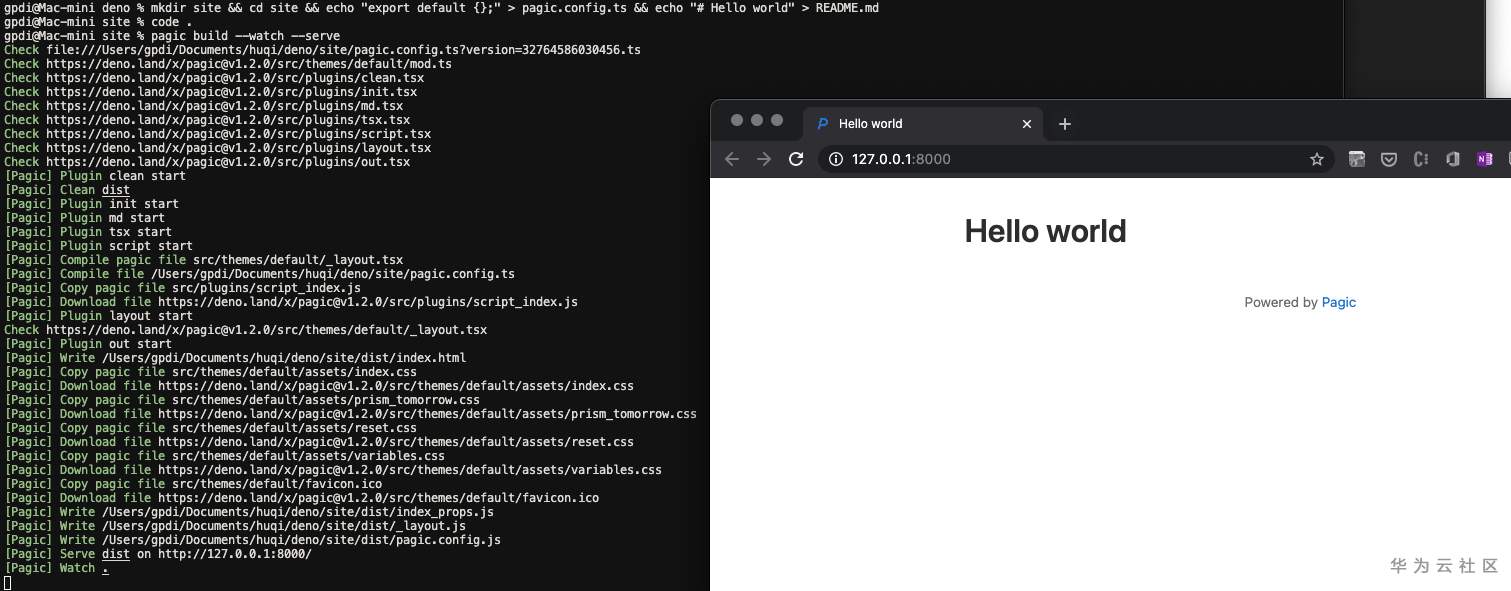
Task: Close the Hello world tab
Action: 1027,124
